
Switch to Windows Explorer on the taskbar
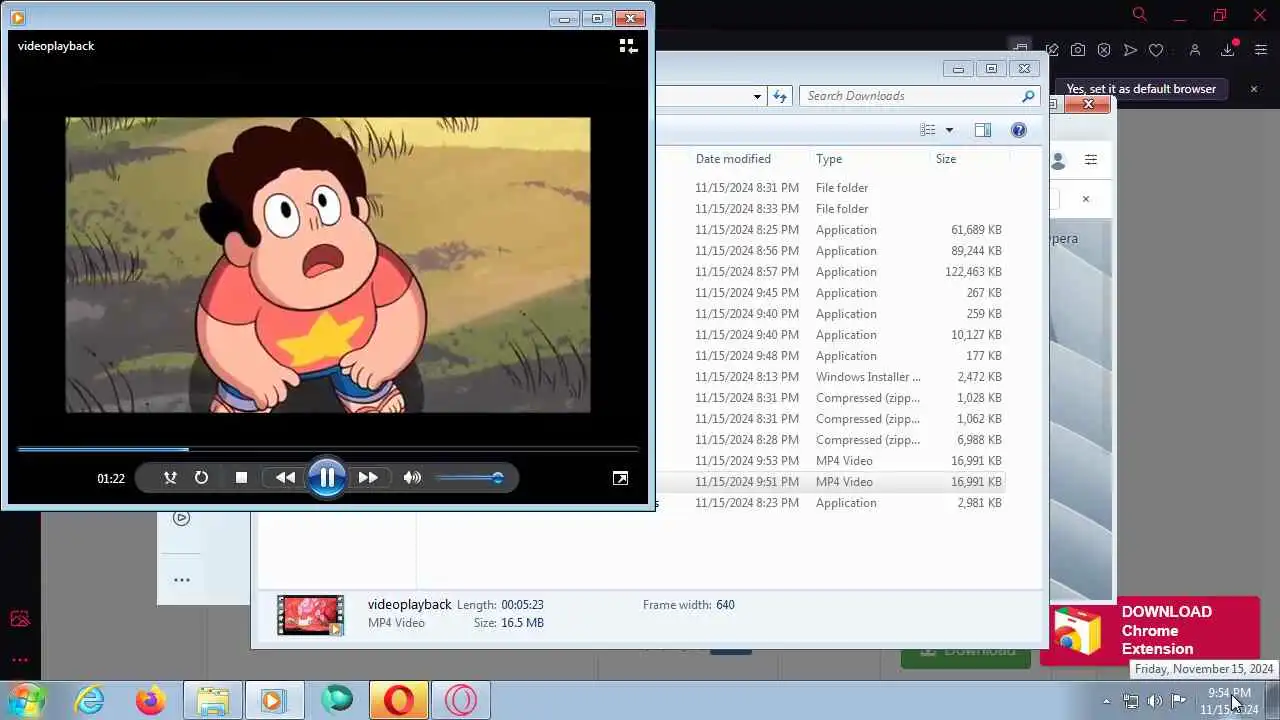pyautogui.click(x=213, y=700)
